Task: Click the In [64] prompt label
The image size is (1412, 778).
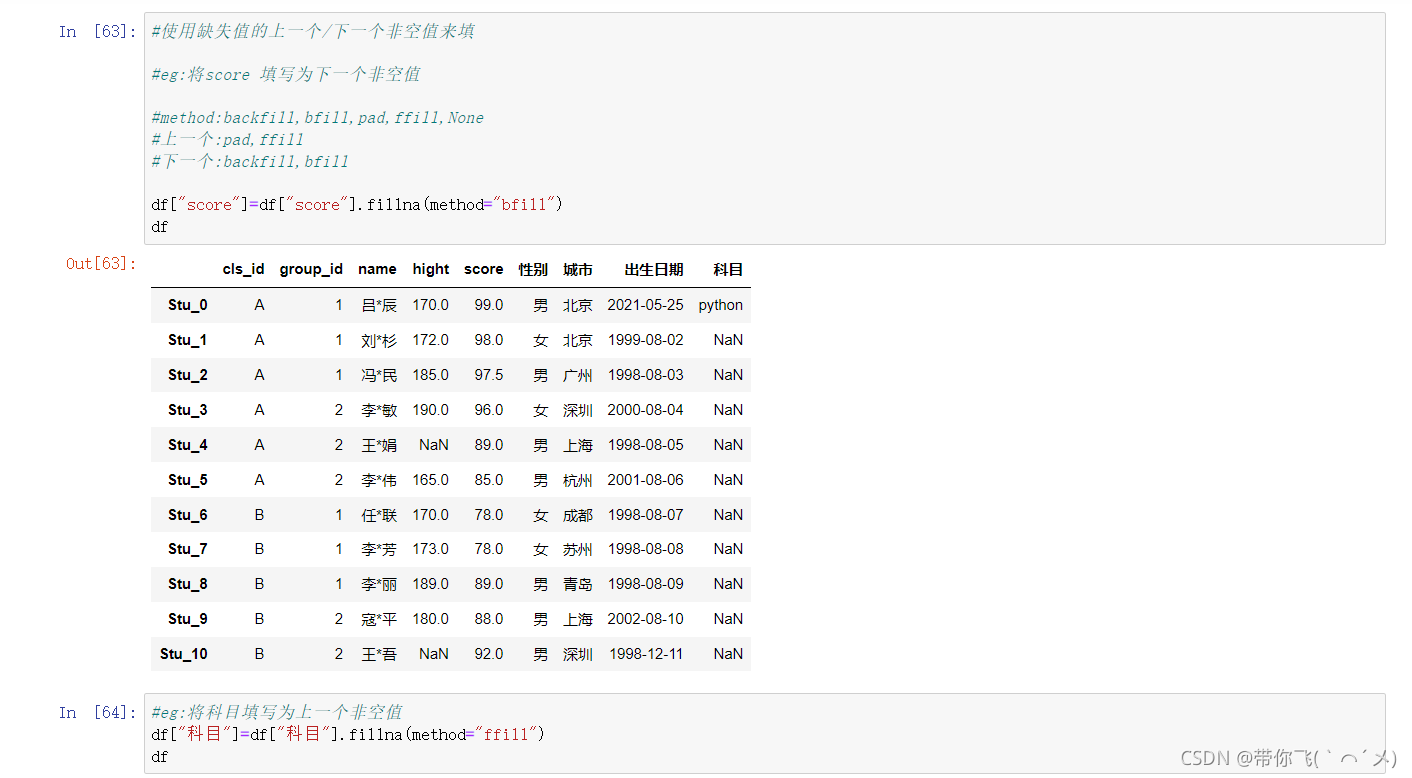Action: (x=97, y=712)
